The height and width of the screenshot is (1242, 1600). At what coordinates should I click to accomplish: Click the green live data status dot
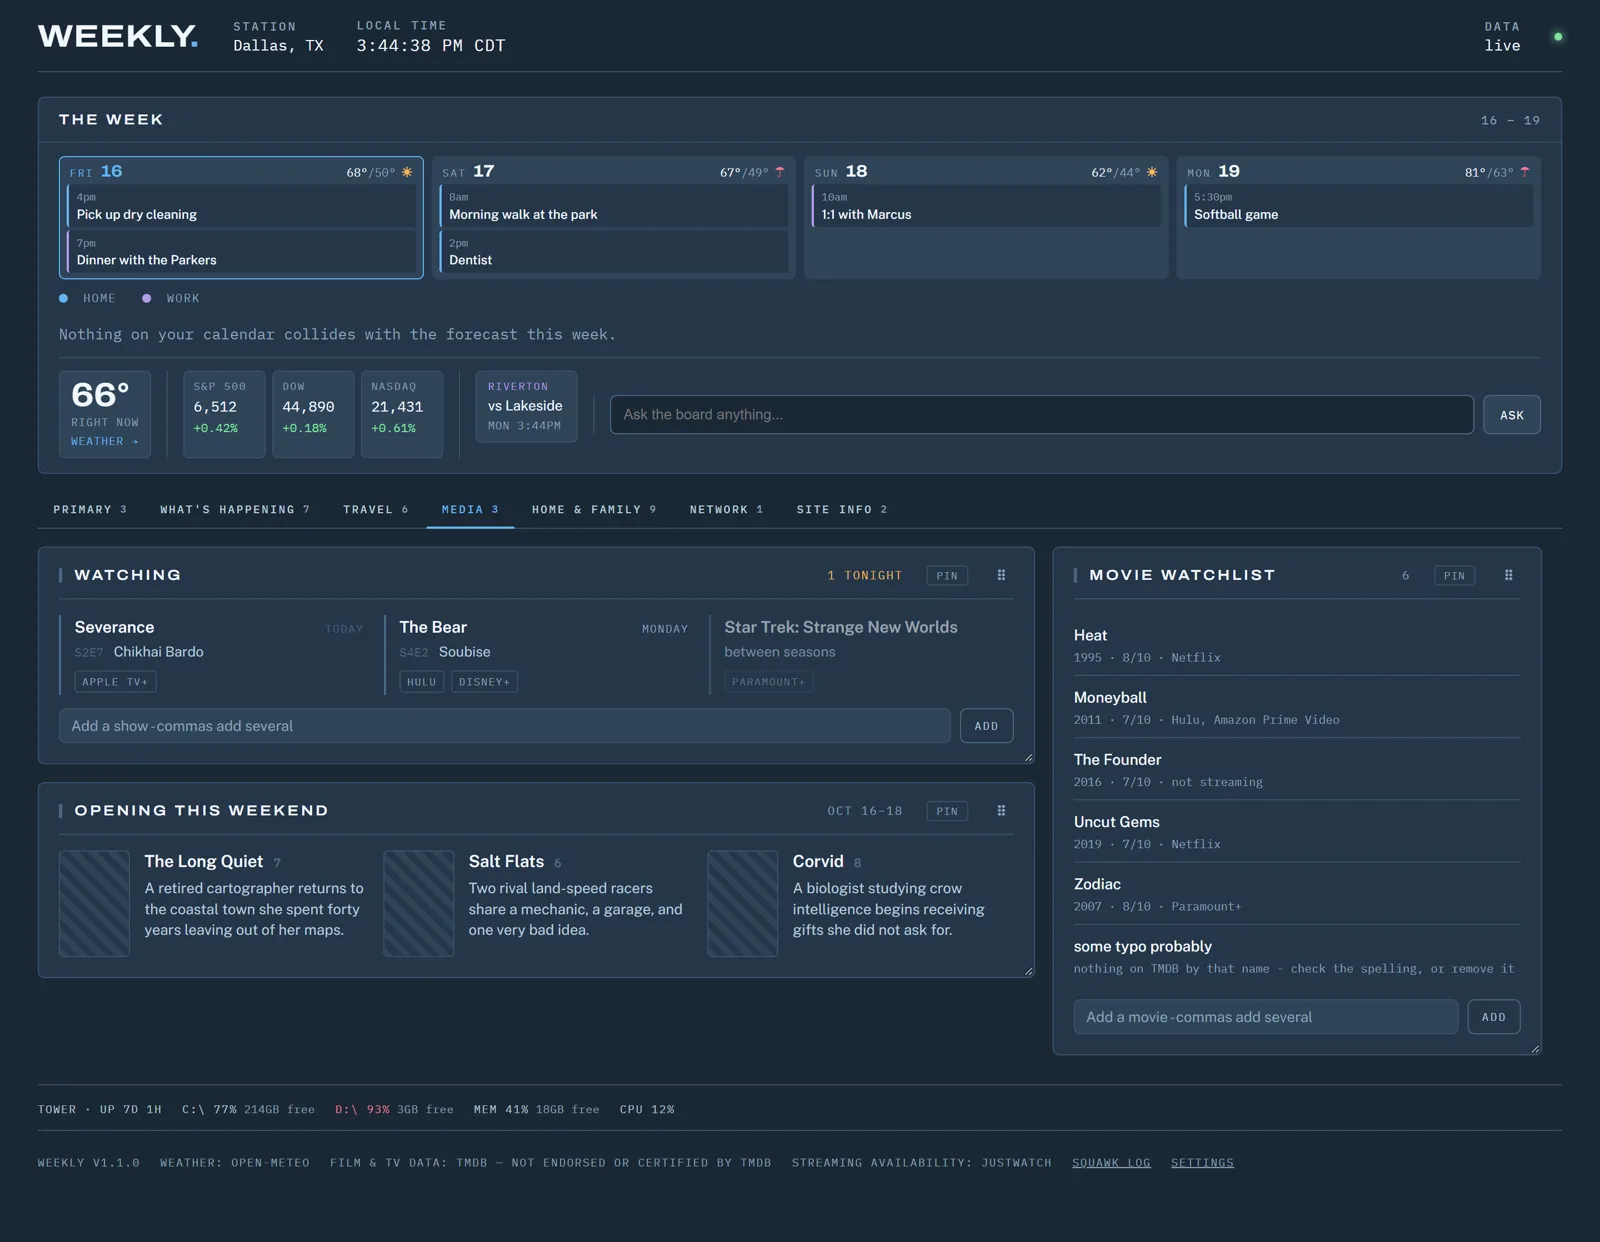(x=1558, y=37)
